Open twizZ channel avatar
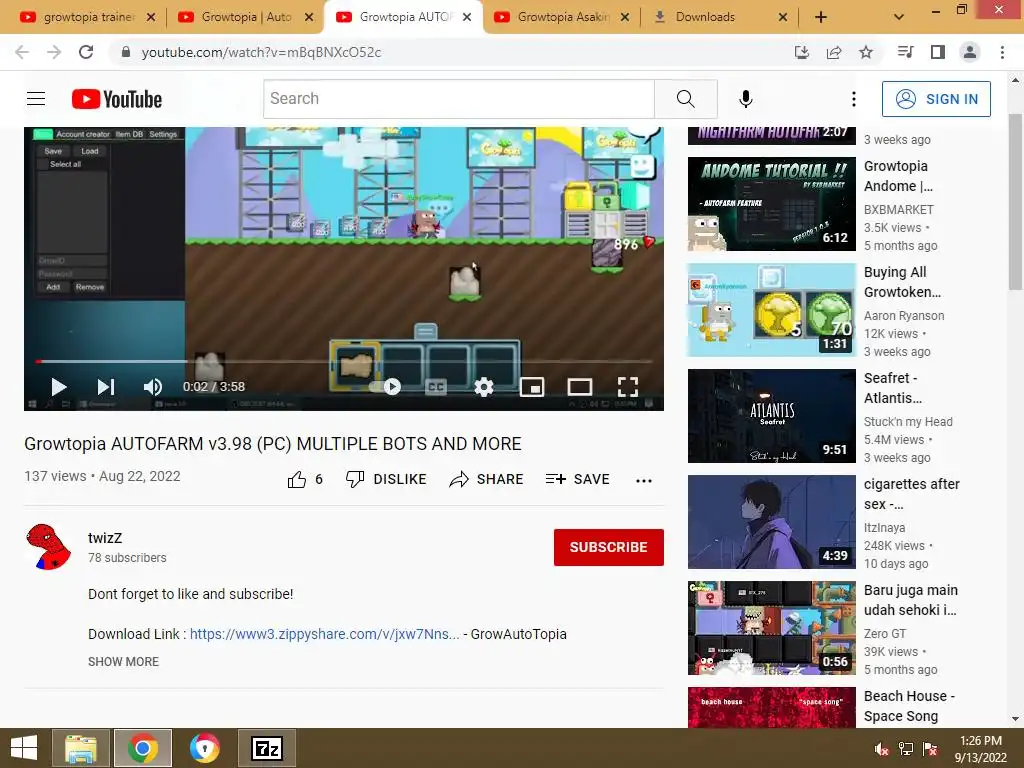The height and width of the screenshot is (768, 1024). (x=48, y=547)
